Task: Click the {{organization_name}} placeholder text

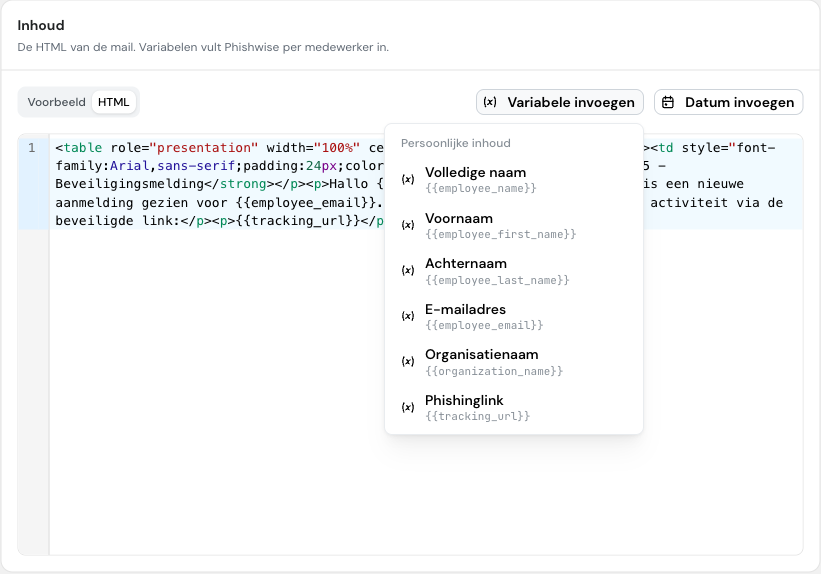Action: coord(494,371)
